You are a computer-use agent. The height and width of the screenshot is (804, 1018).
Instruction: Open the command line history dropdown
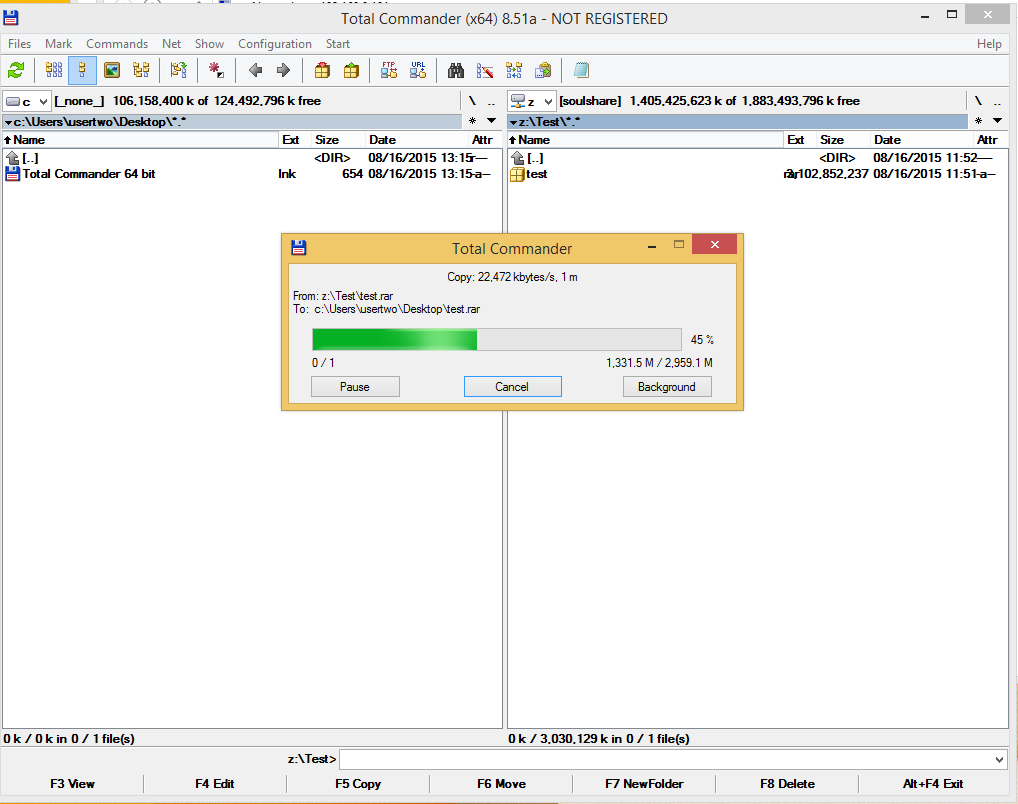click(x=999, y=759)
